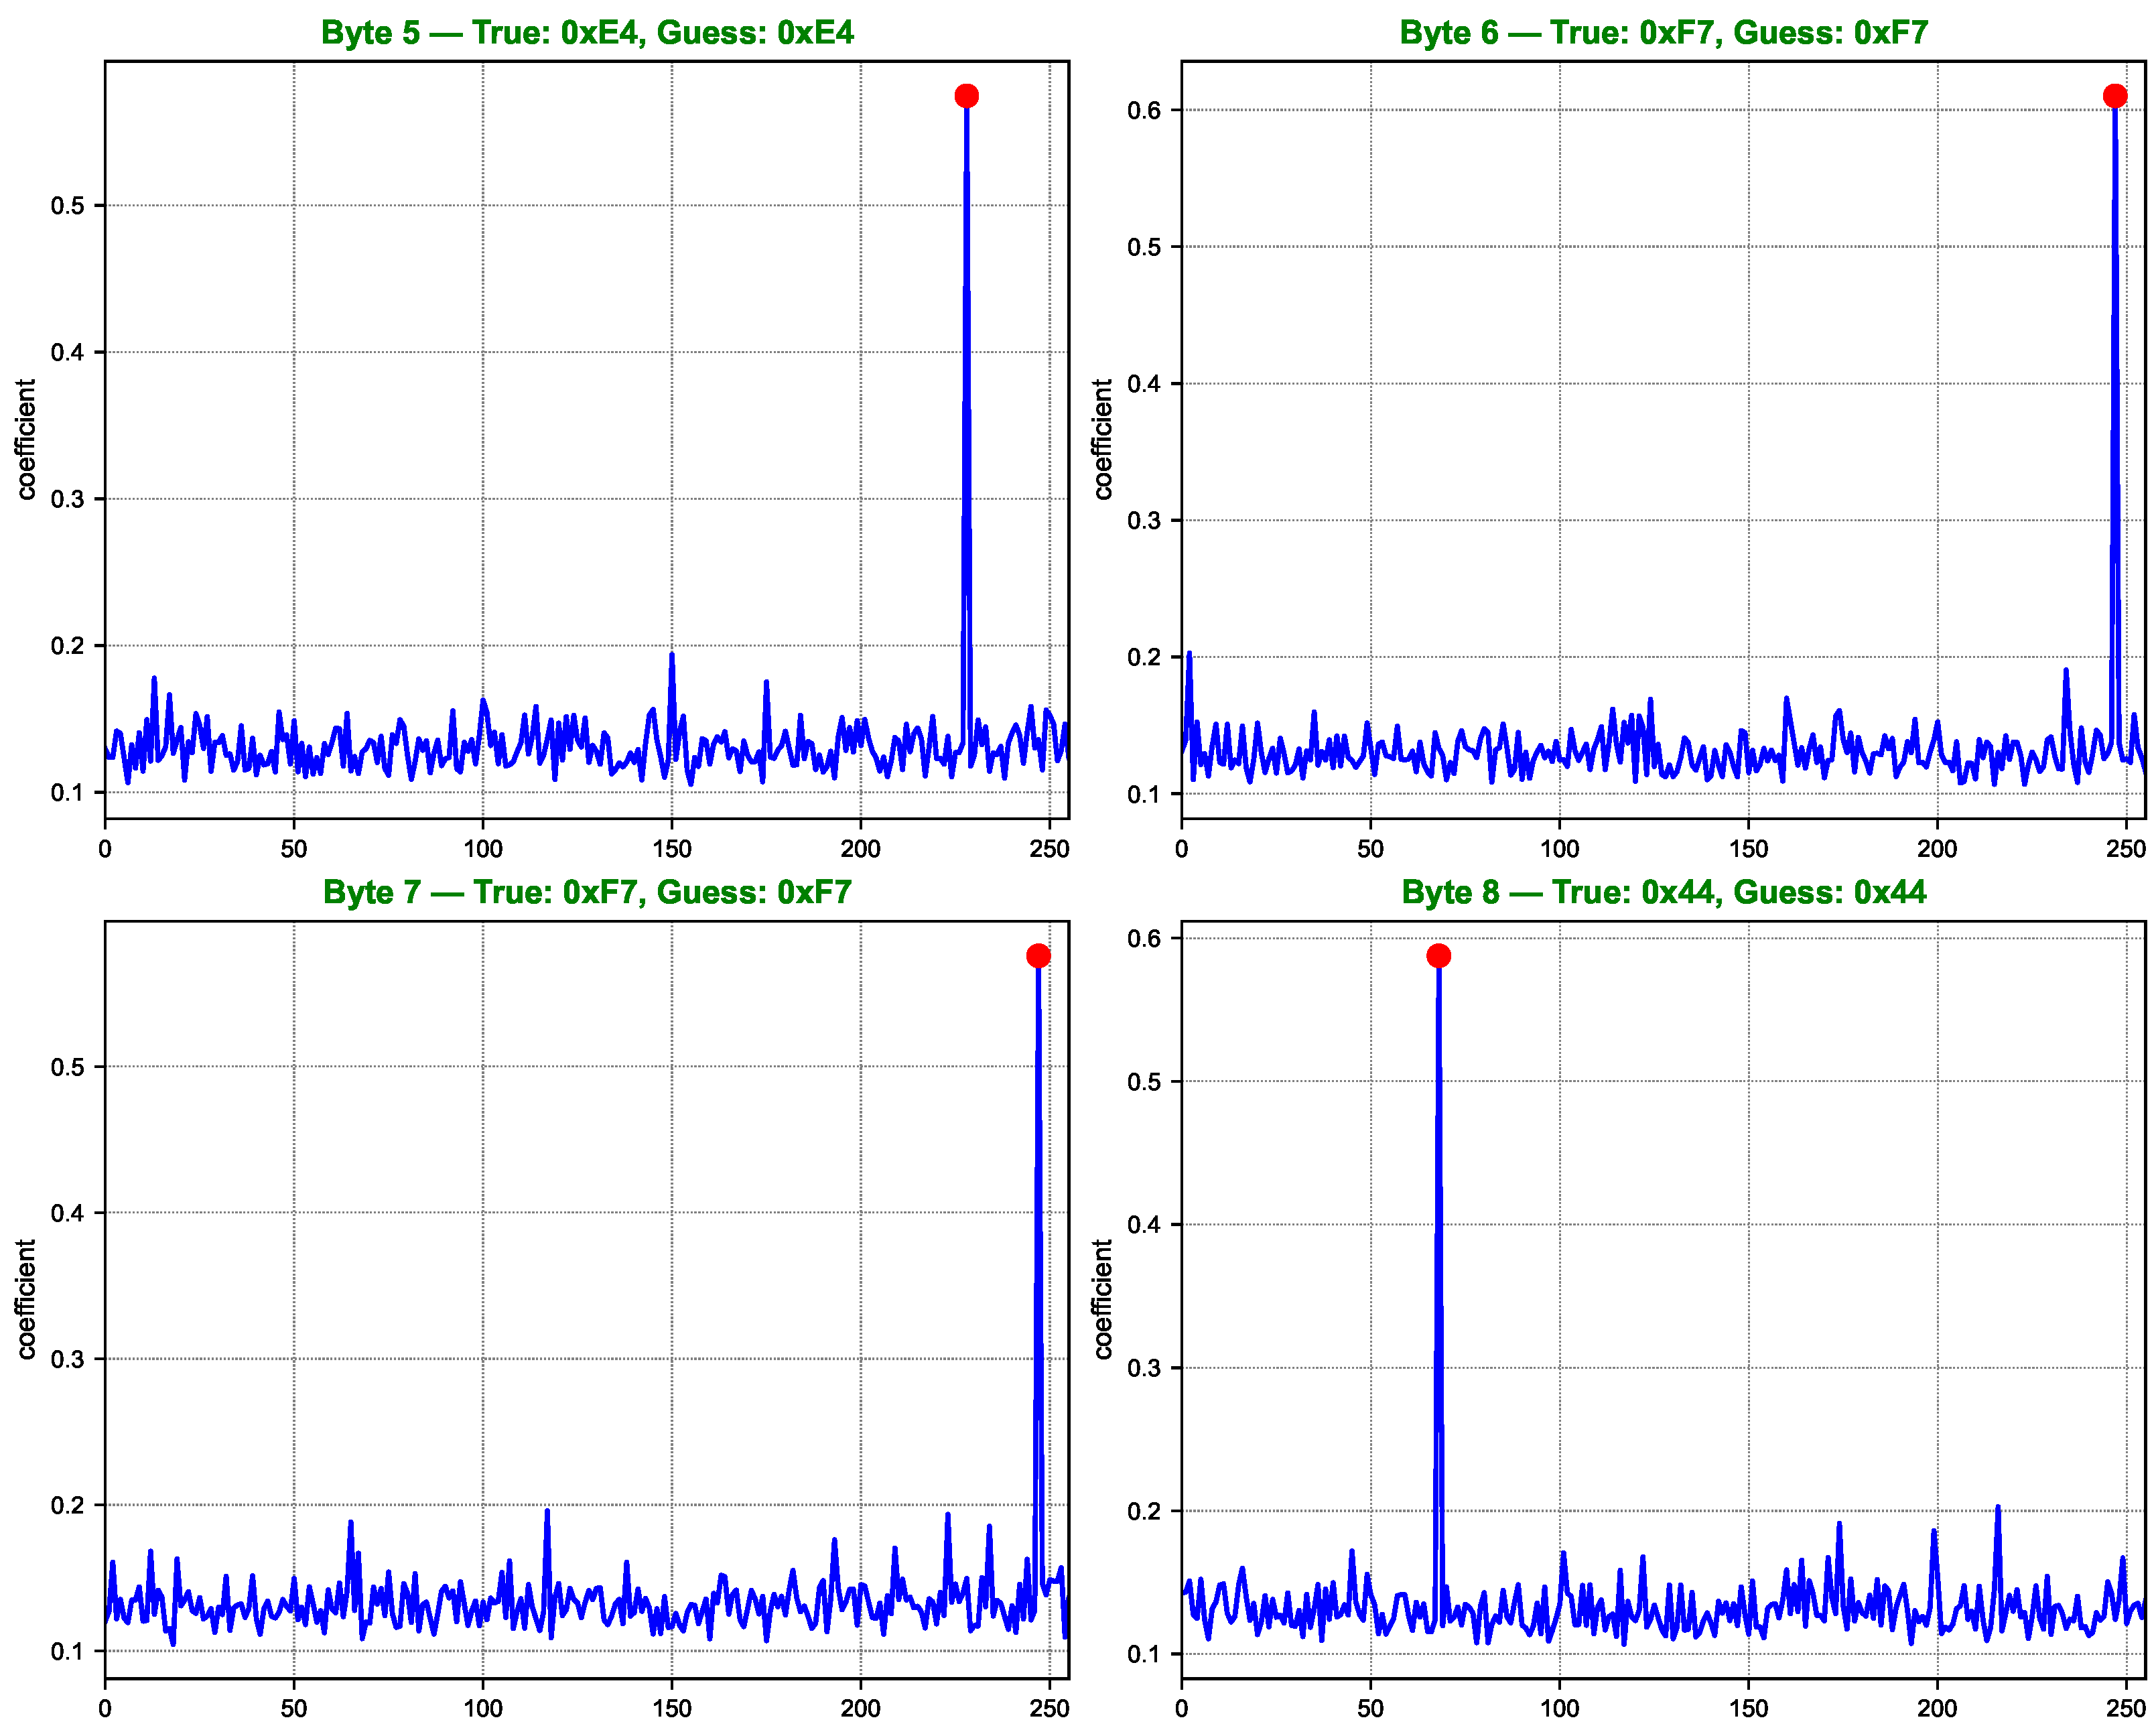Select the red peak marker in Byte 7 plot
Image resolution: width=2156 pixels, height=1734 pixels.
pyautogui.click(x=1038, y=956)
